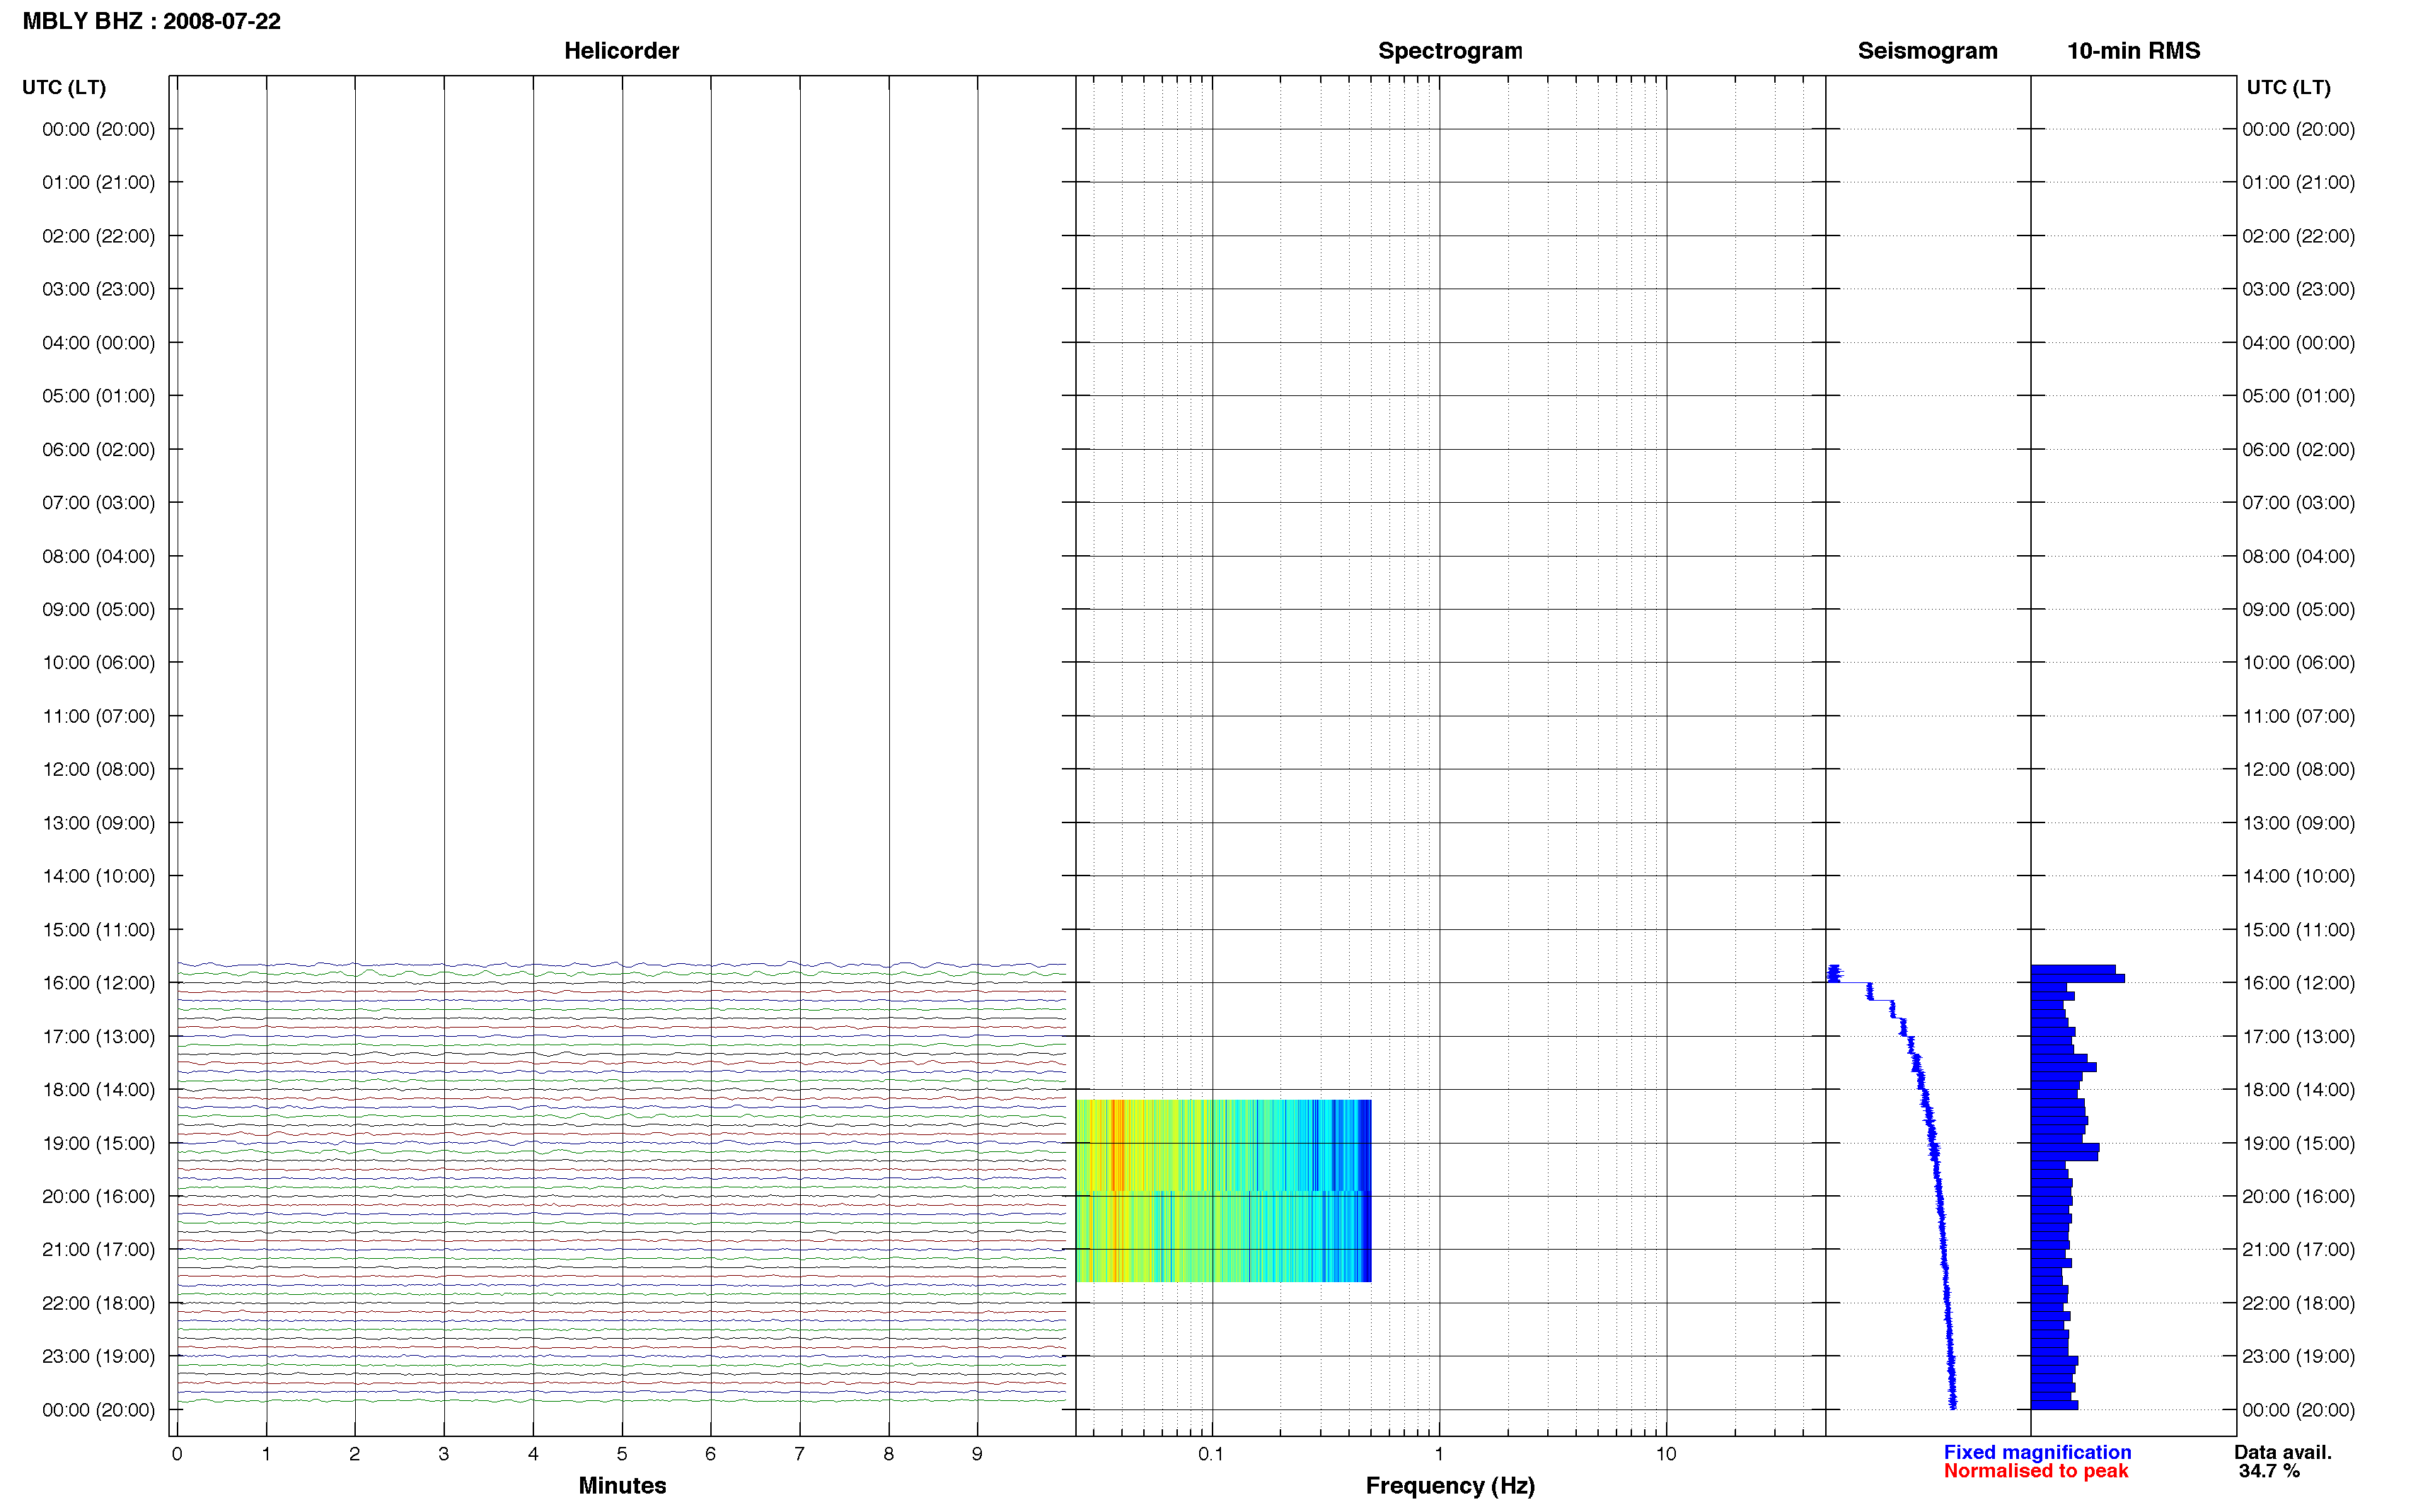This screenshot has width=2418, height=1512.
Task: Click right axis label 22:00 (18:00)
Action: point(2298,1303)
